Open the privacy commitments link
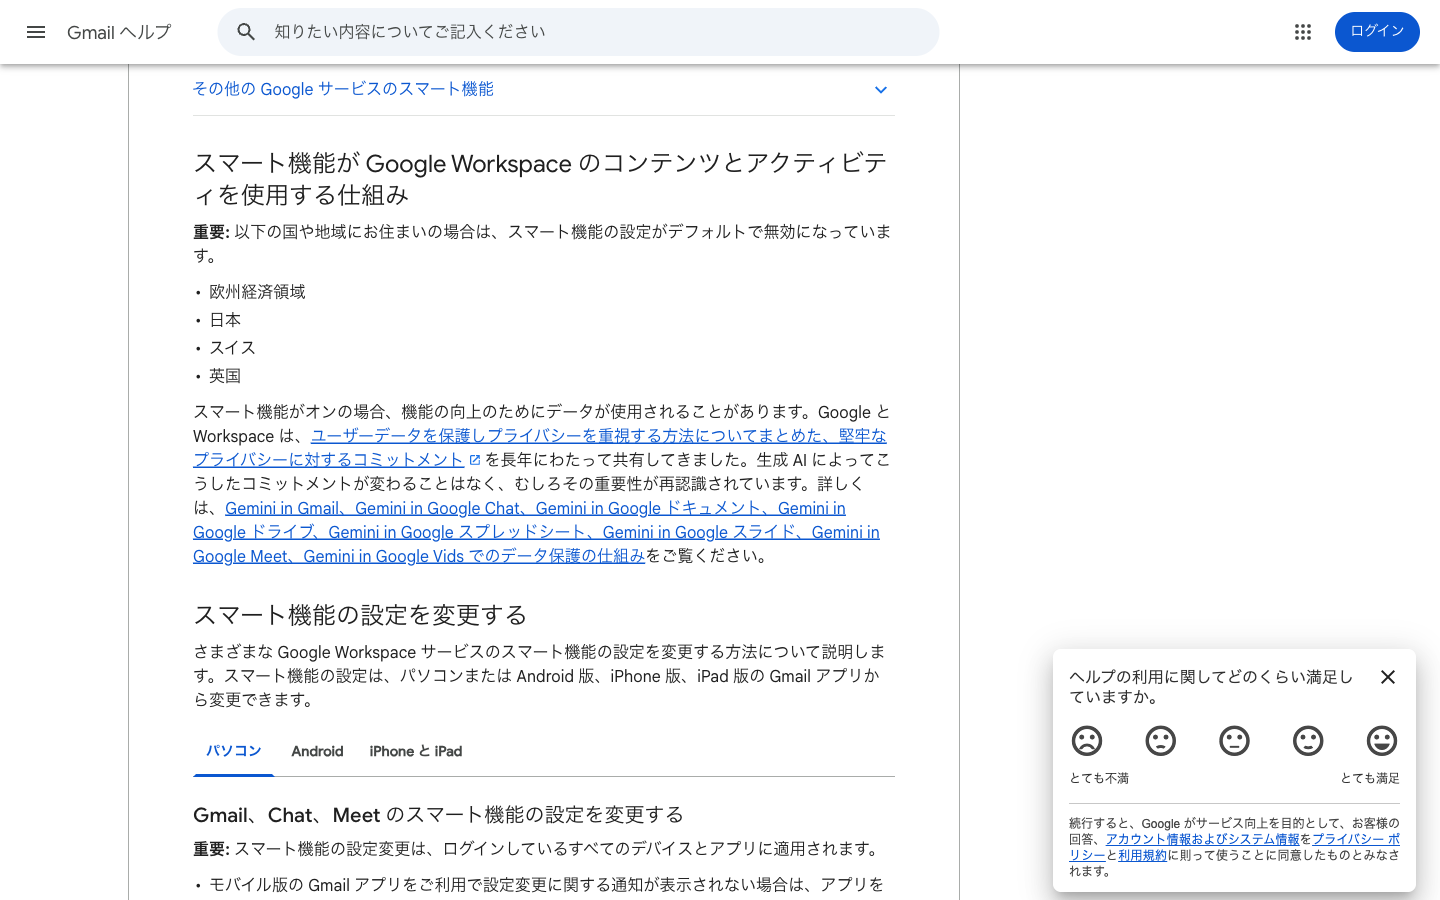 (540, 448)
